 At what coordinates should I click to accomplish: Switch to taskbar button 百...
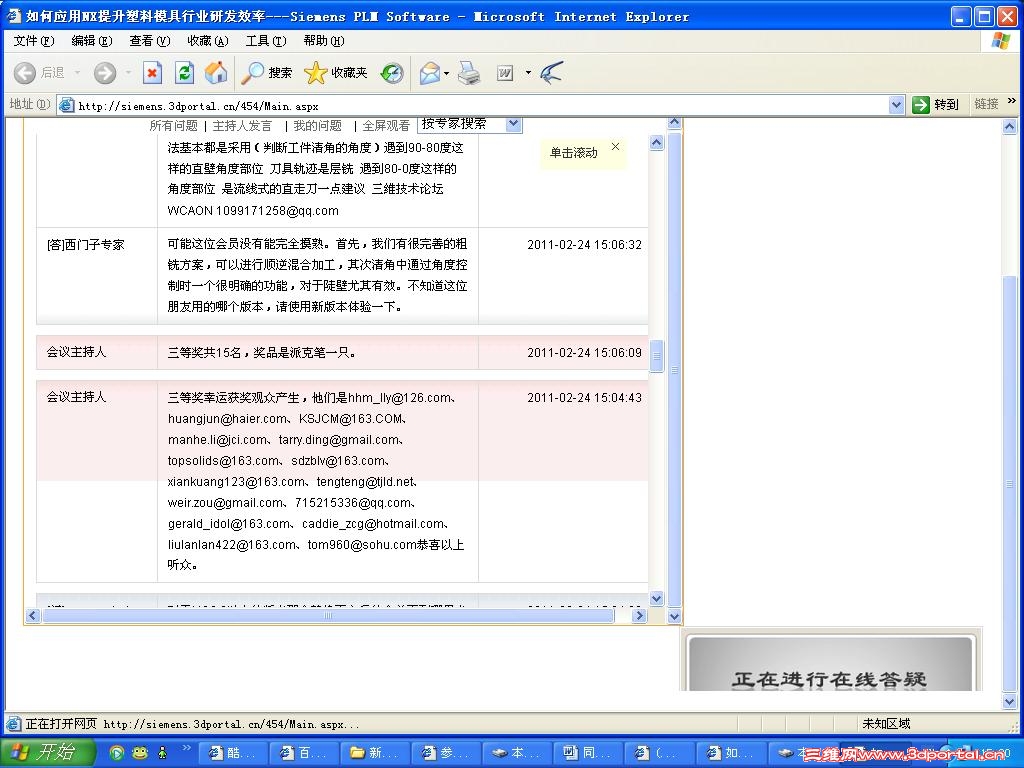pos(303,753)
